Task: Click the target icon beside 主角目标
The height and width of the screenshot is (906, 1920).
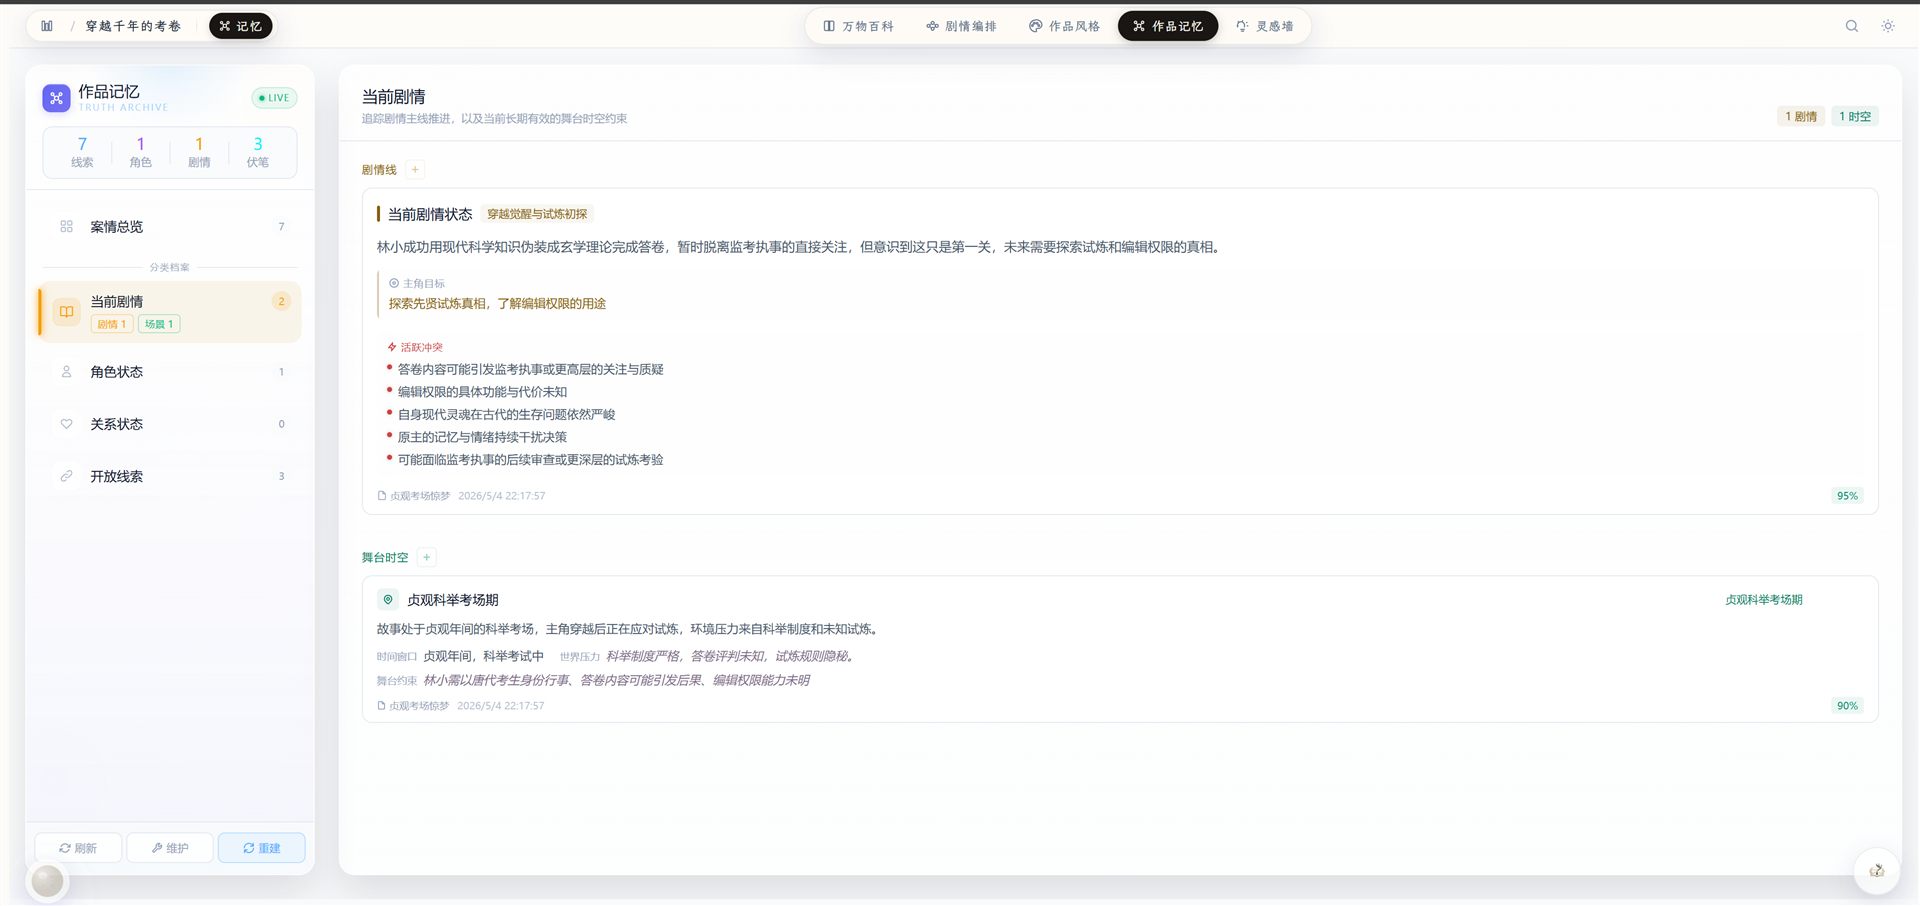Action: (x=394, y=284)
